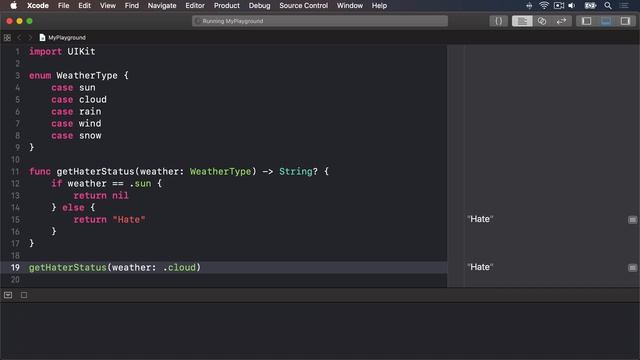Click the "Hate" result on line 15
The width and height of the screenshot is (640, 360).
(x=480, y=219)
